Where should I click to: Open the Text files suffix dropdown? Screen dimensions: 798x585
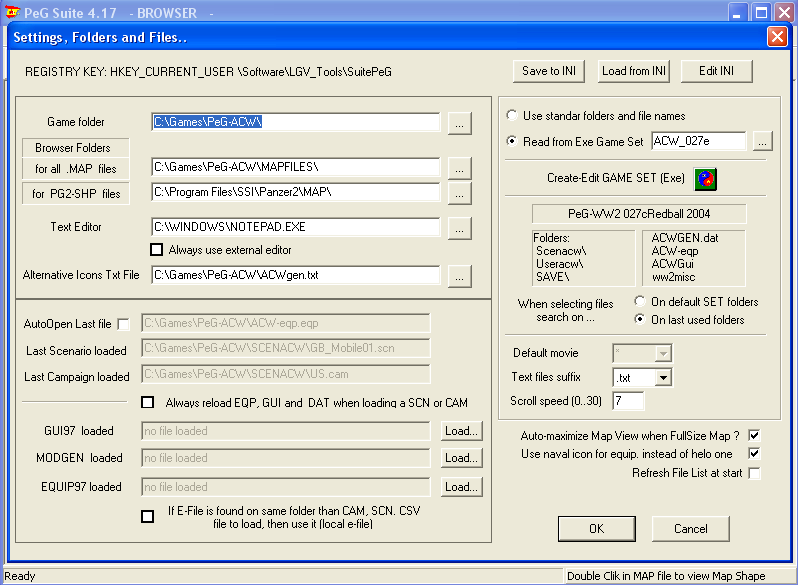[663, 378]
